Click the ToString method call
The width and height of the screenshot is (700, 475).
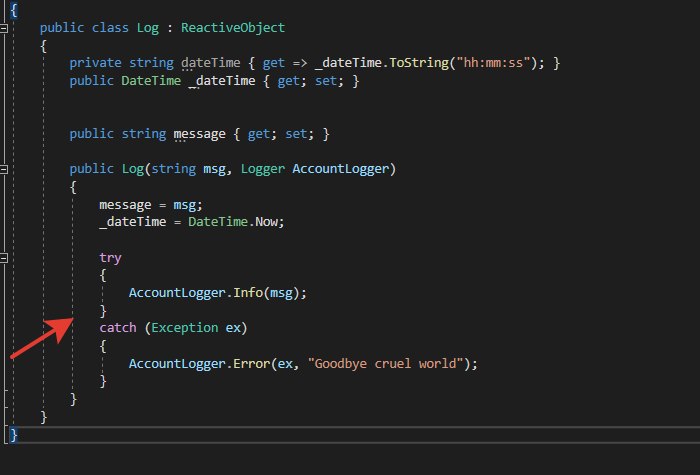pos(419,63)
